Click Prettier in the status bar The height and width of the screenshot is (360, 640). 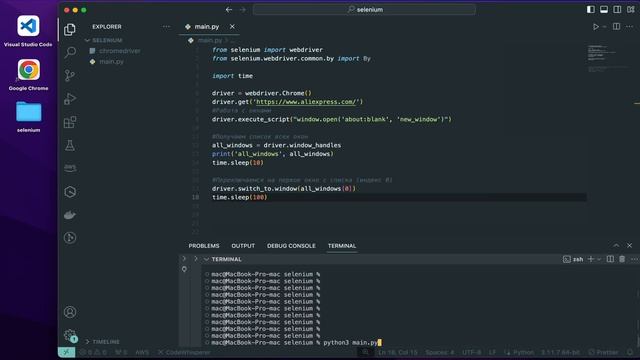tap(604, 352)
